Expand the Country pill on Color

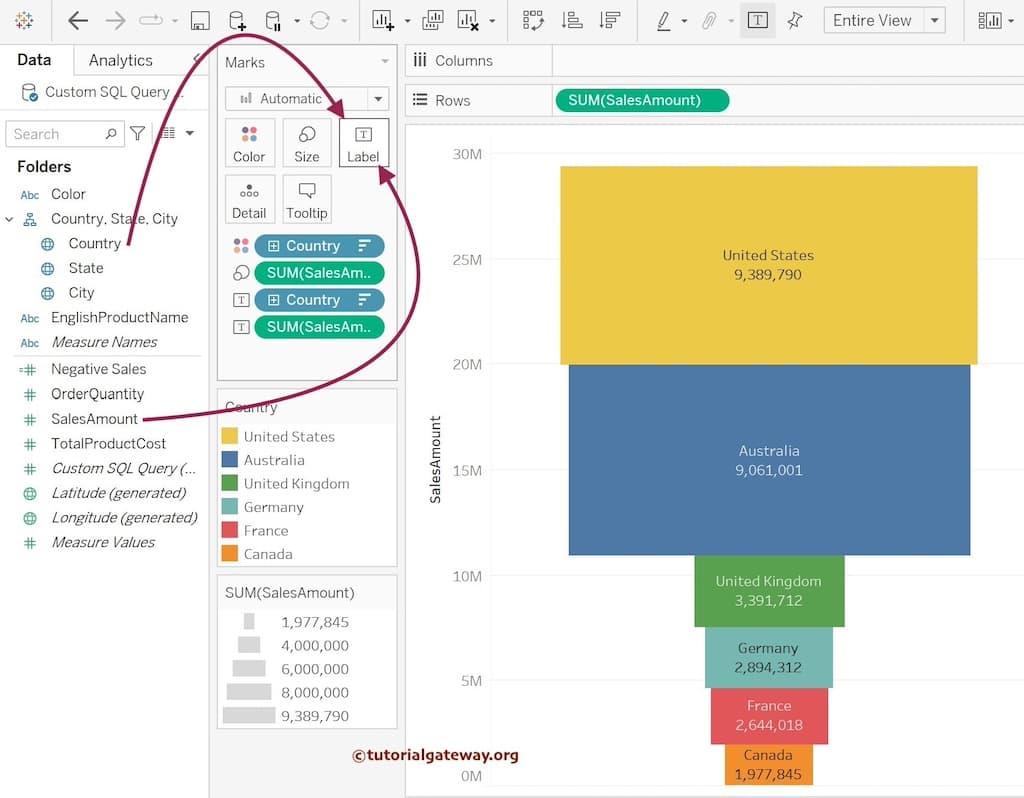pyautogui.click(x=274, y=246)
